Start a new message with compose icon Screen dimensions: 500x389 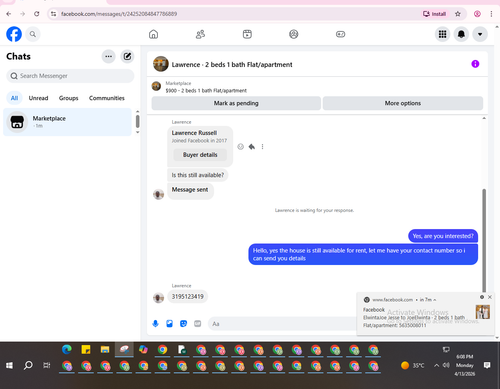pos(127,56)
